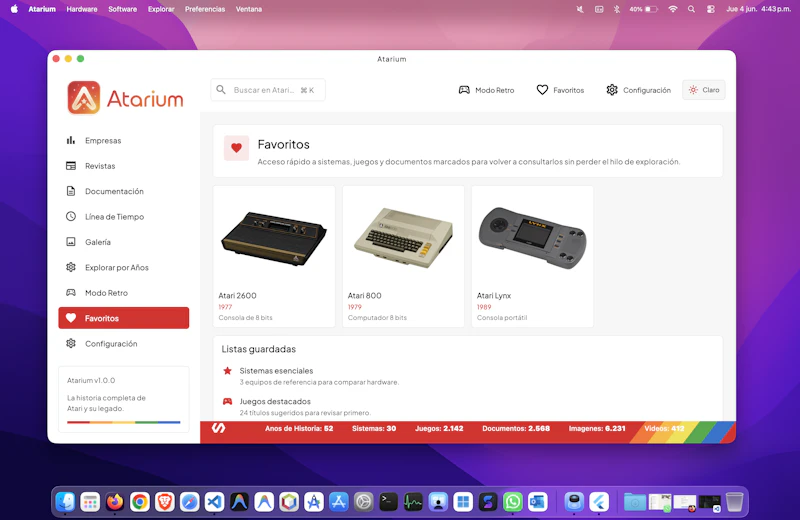
Task: Click the Atarium v1.0.0 version text
Action: pyautogui.click(x=91, y=380)
